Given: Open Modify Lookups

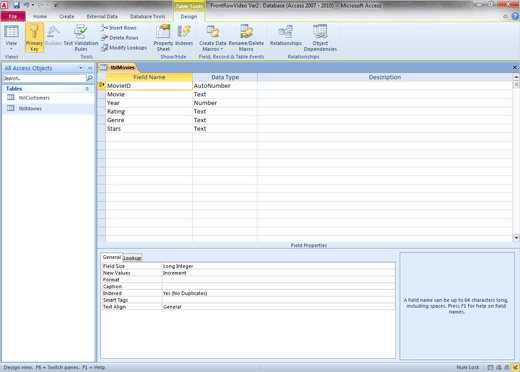Looking at the screenshot, I should tap(124, 48).
